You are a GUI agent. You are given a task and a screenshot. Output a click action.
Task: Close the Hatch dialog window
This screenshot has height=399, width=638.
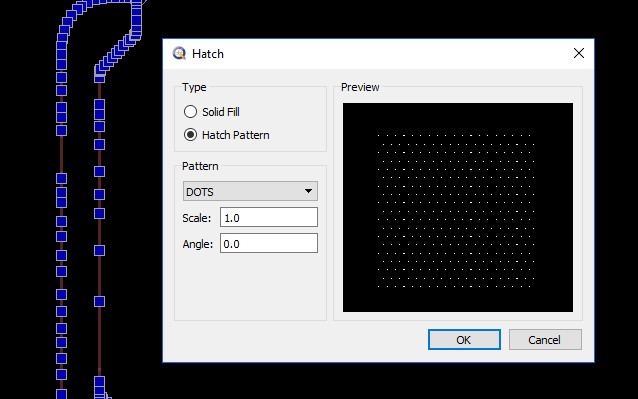click(x=579, y=53)
